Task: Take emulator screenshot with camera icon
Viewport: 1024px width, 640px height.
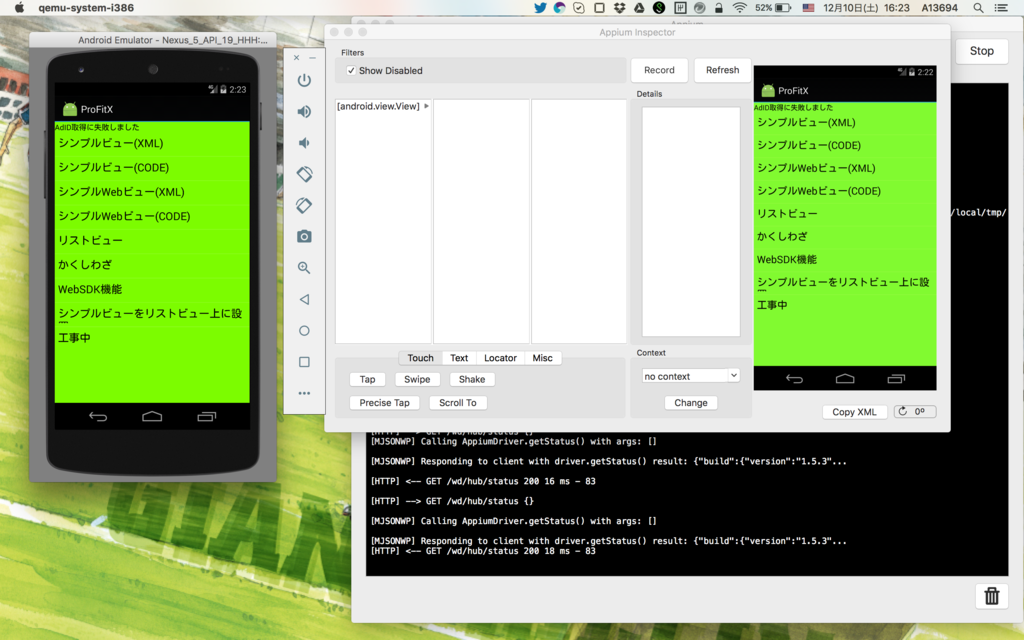Action: pyautogui.click(x=304, y=236)
